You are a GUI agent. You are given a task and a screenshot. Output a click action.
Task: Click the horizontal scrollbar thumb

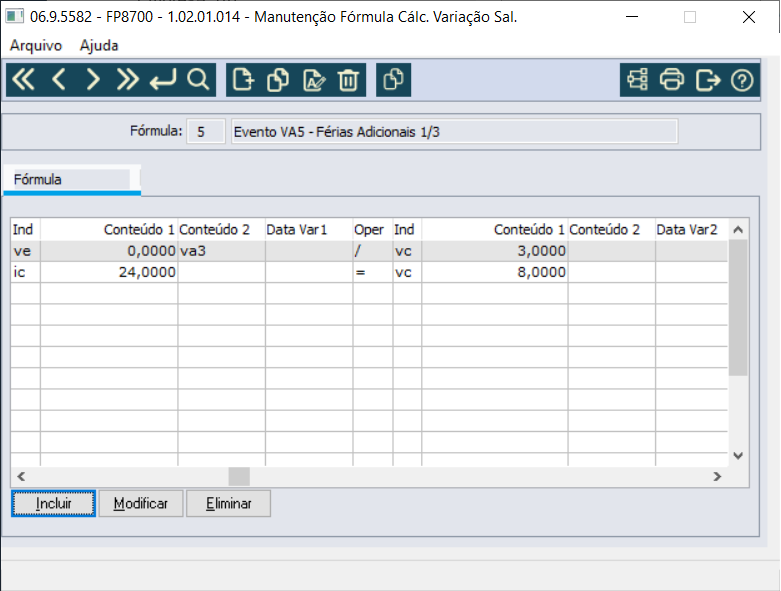point(239,476)
